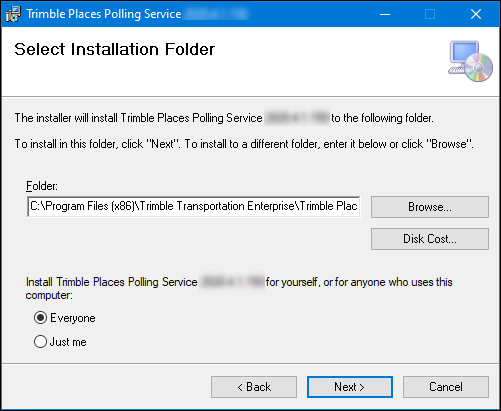Minimize the Trimble Places Polling Service window

[385, 14]
